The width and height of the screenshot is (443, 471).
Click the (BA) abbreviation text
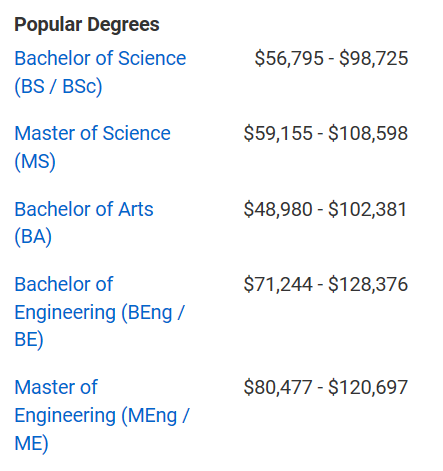pyautogui.click(x=33, y=237)
